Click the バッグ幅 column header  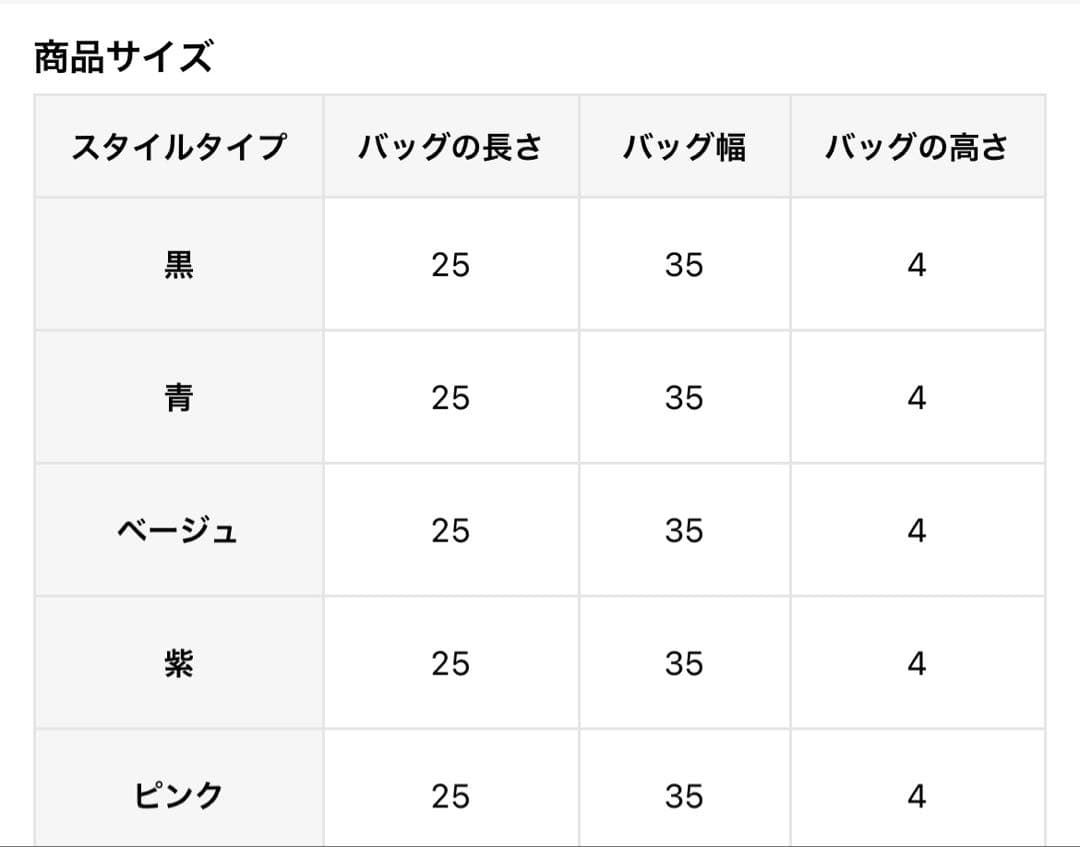(684, 147)
